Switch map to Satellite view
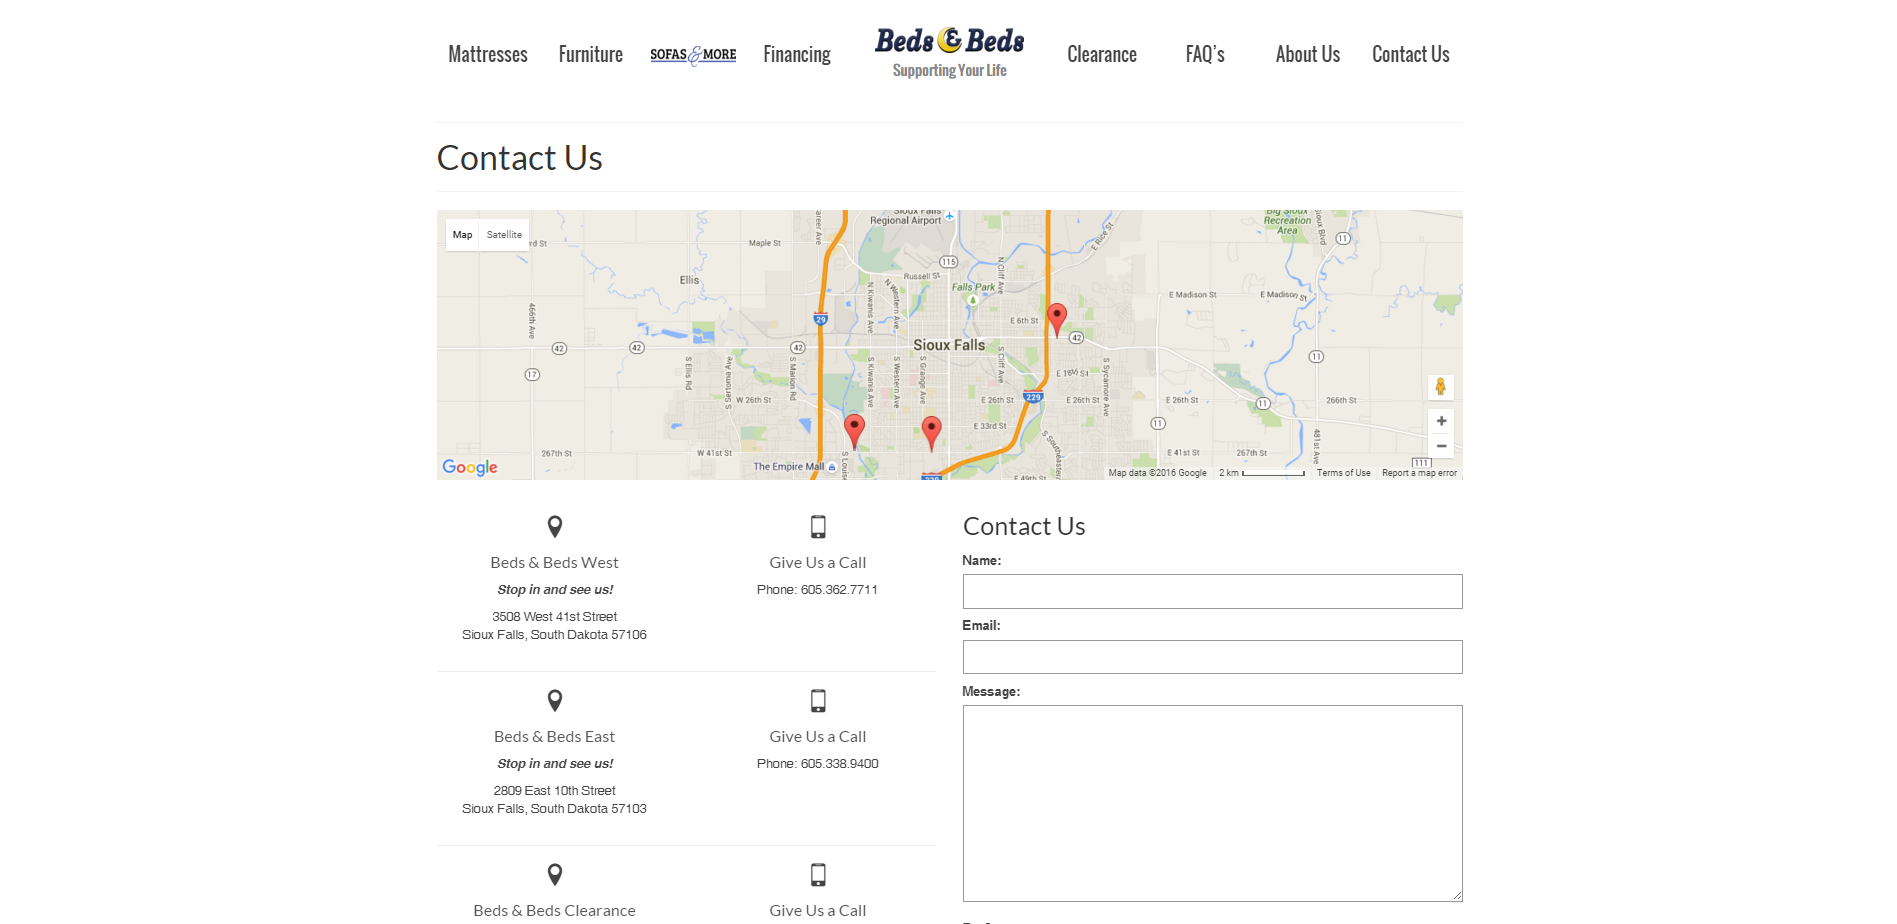This screenshot has height=924, width=1897. tap(504, 235)
